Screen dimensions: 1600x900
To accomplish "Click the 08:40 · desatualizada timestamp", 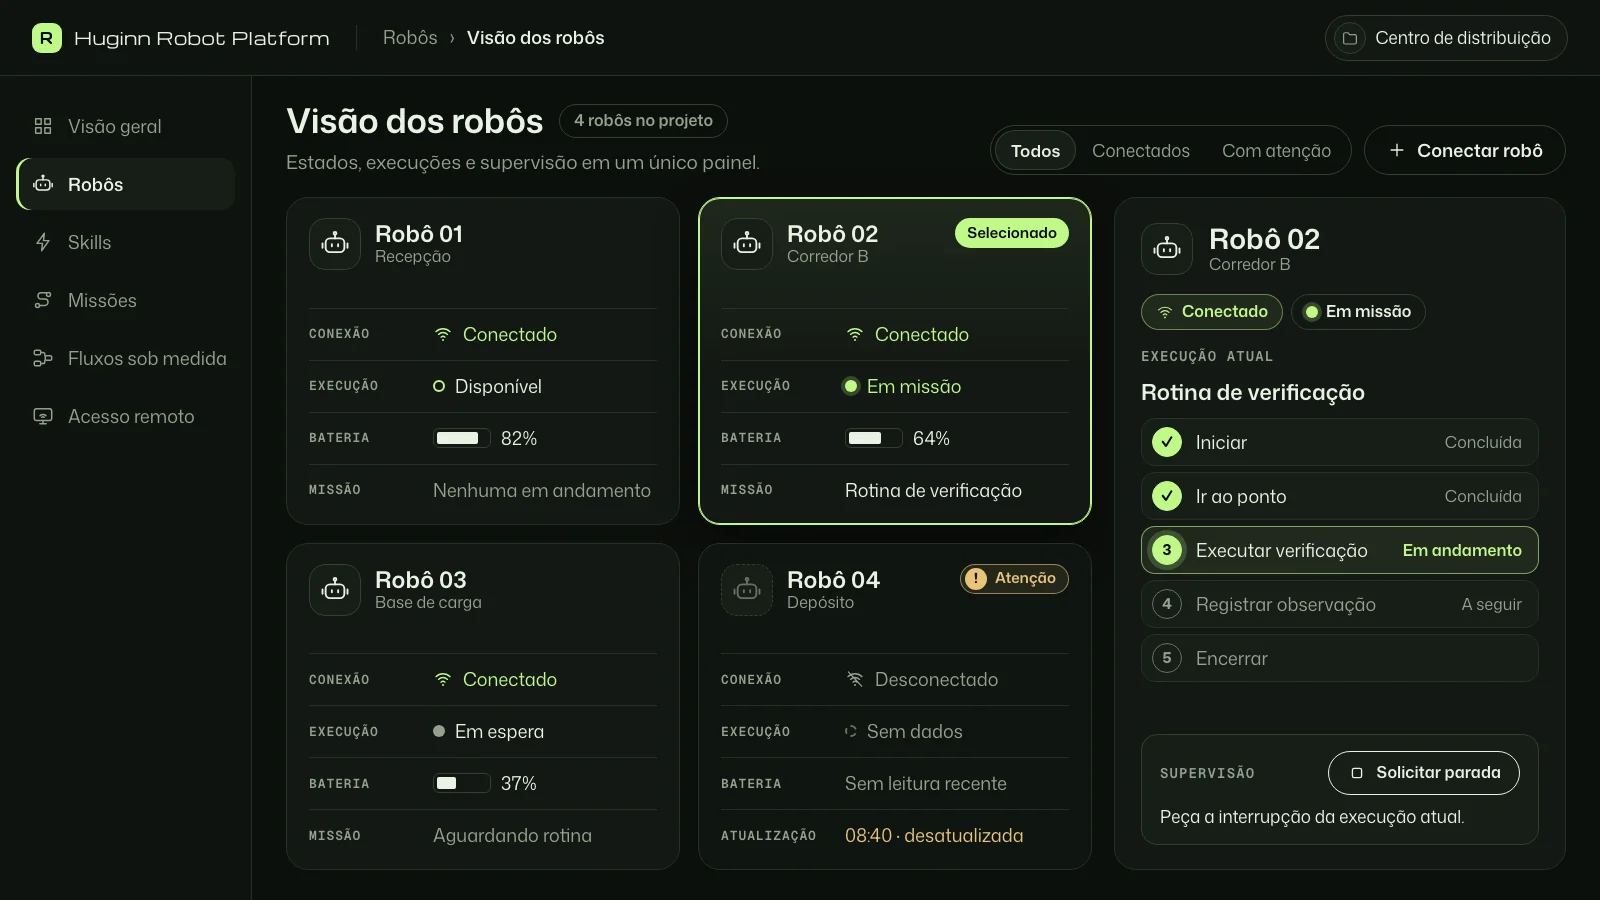I will tap(934, 836).
